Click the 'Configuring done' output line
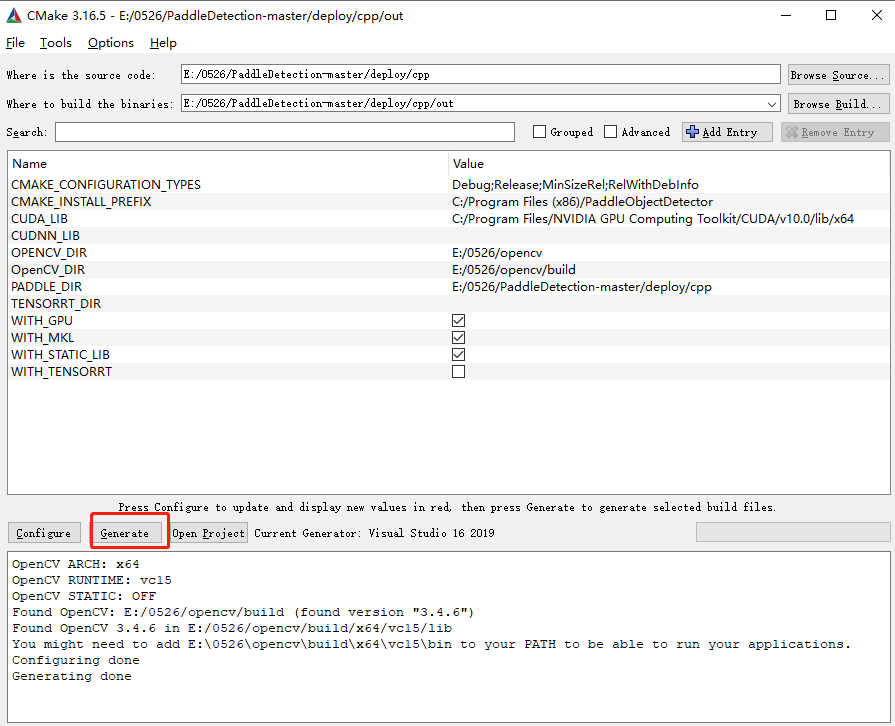895x726 pixels. (x=76, y=660)
